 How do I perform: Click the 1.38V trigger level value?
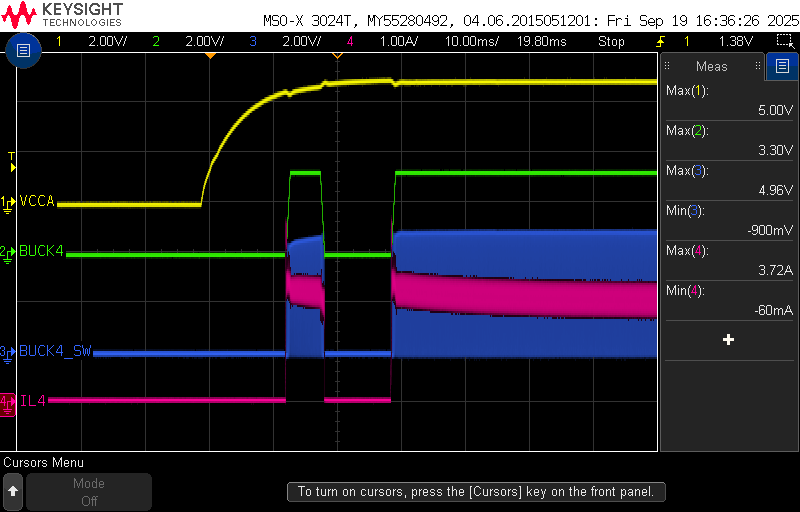(x=736, y=41)
